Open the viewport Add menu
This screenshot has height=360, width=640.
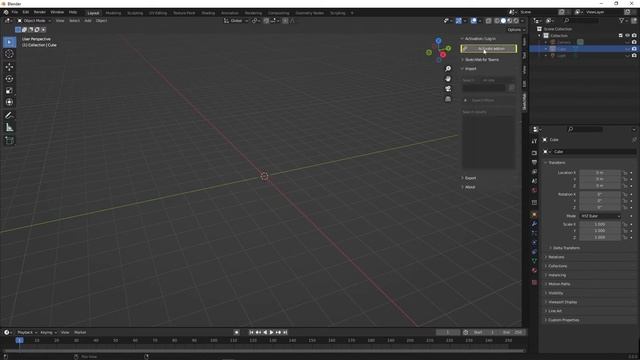[88, 21]
